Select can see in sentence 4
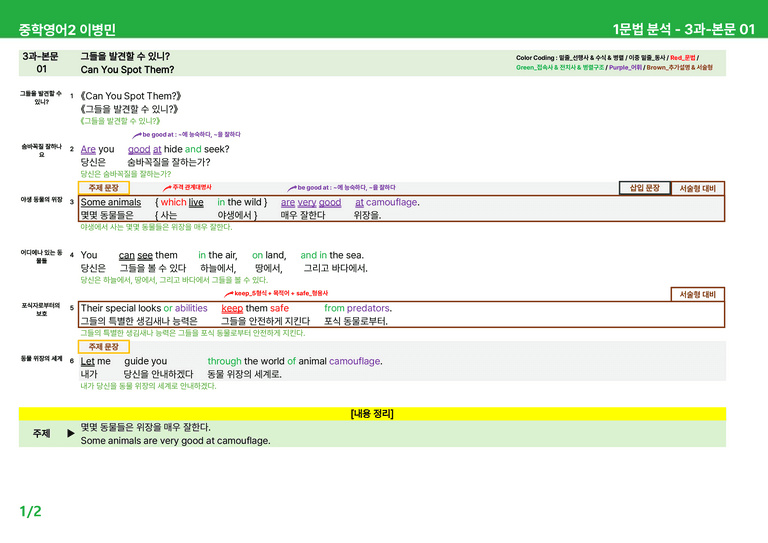768x543 pixels. click(x=136, y=255)
